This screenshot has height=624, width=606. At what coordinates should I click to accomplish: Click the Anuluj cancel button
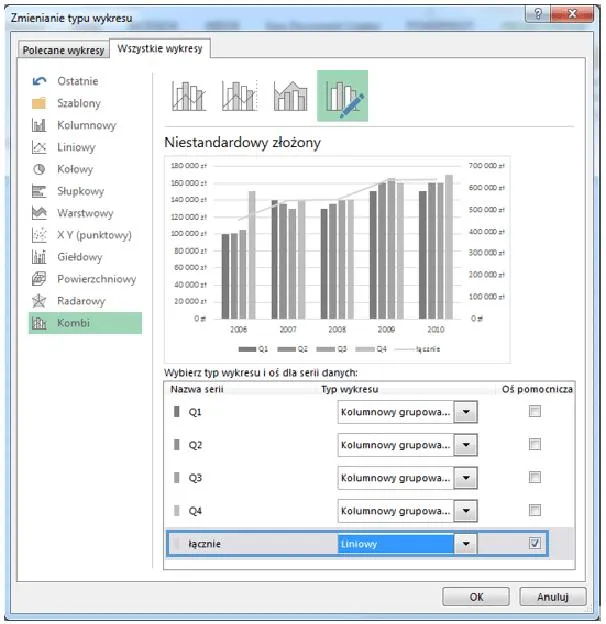pos(552,597)
